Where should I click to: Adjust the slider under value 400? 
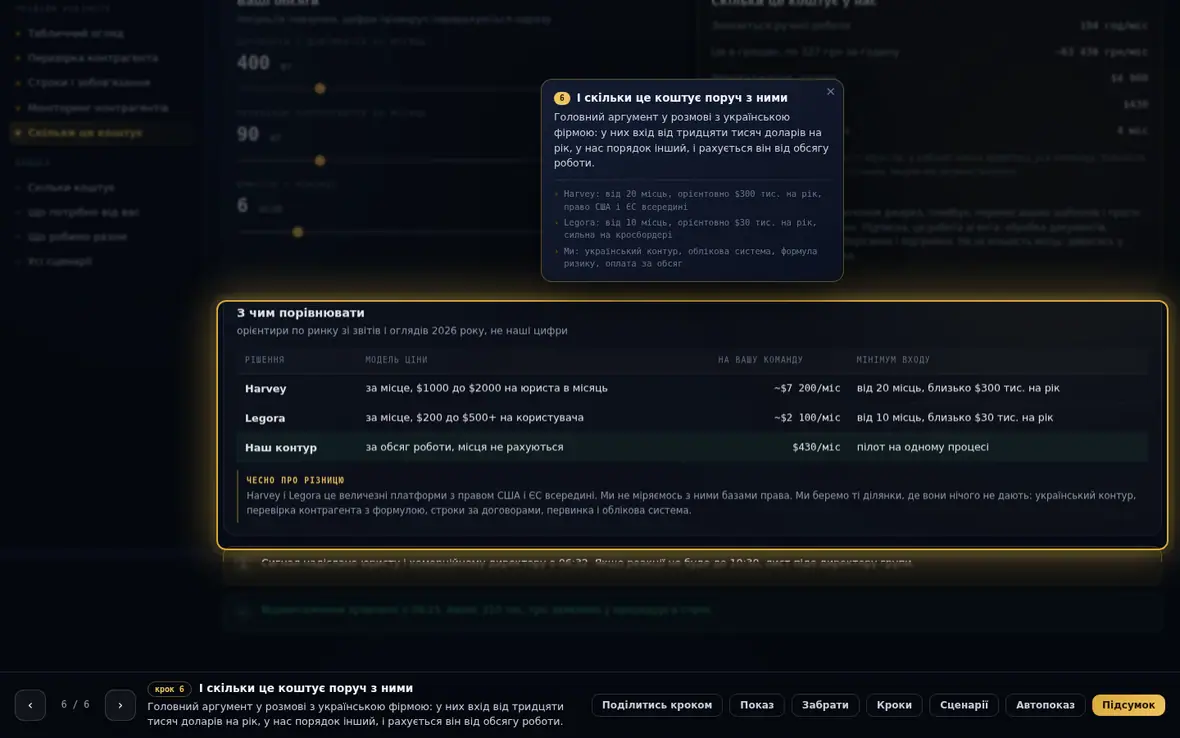click(x=320, y=89)
